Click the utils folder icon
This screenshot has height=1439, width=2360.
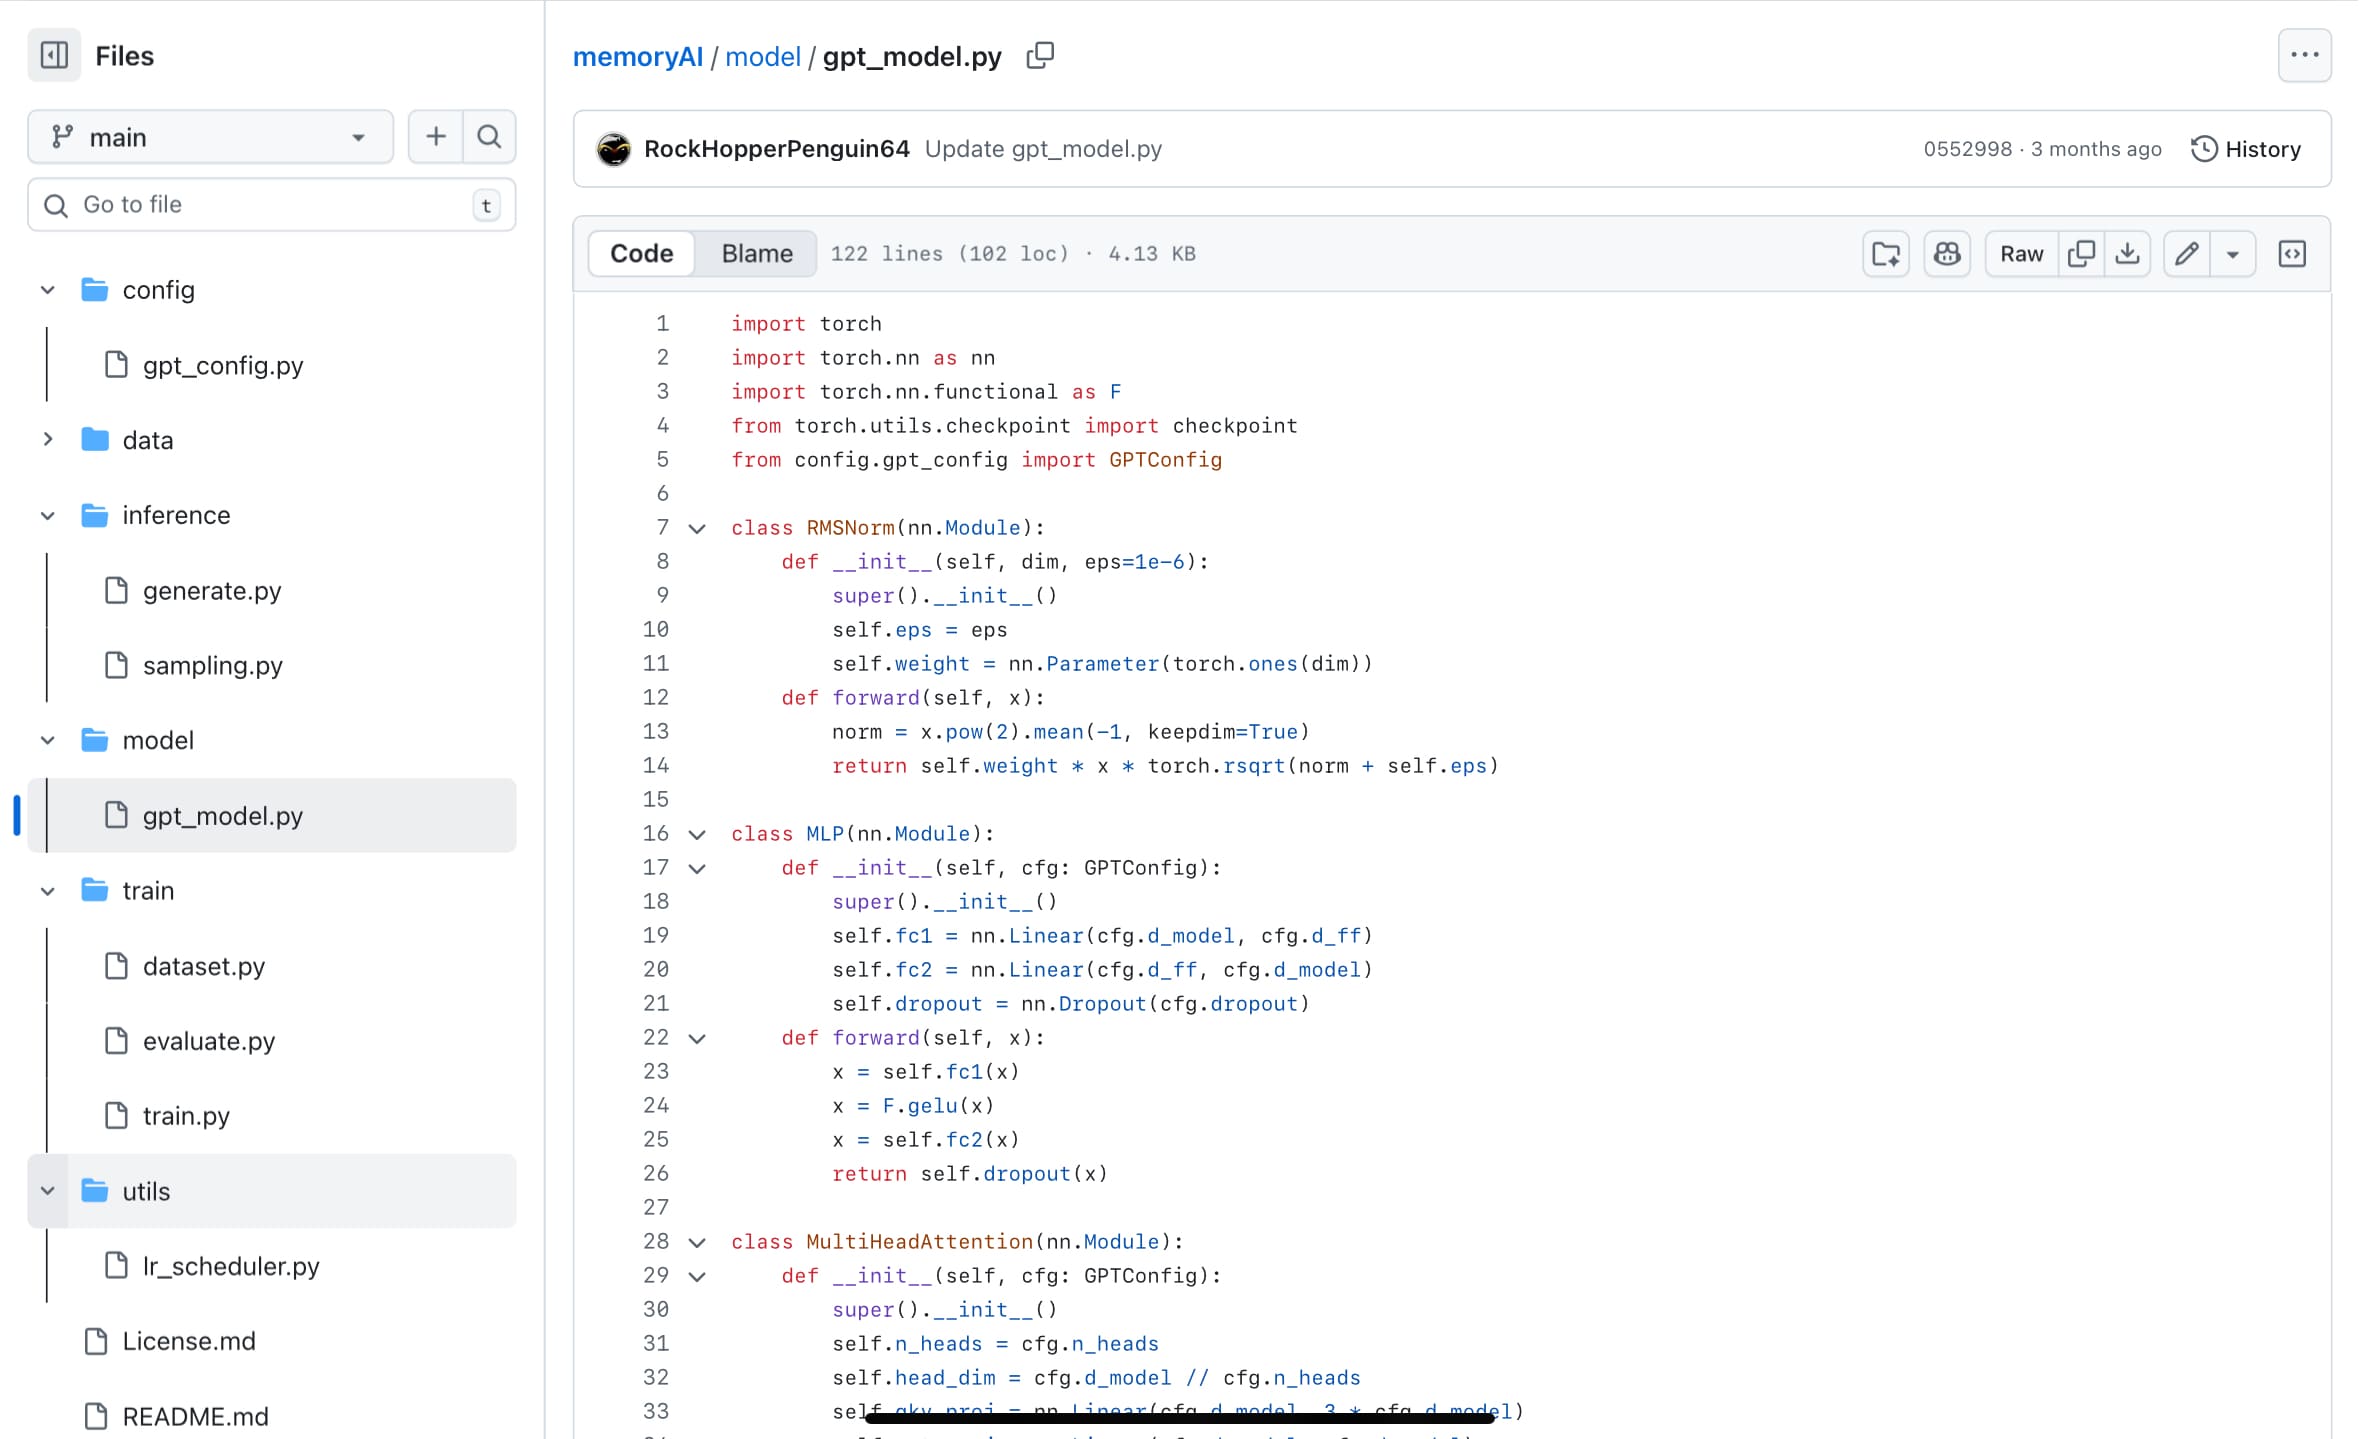(95, 1191)
